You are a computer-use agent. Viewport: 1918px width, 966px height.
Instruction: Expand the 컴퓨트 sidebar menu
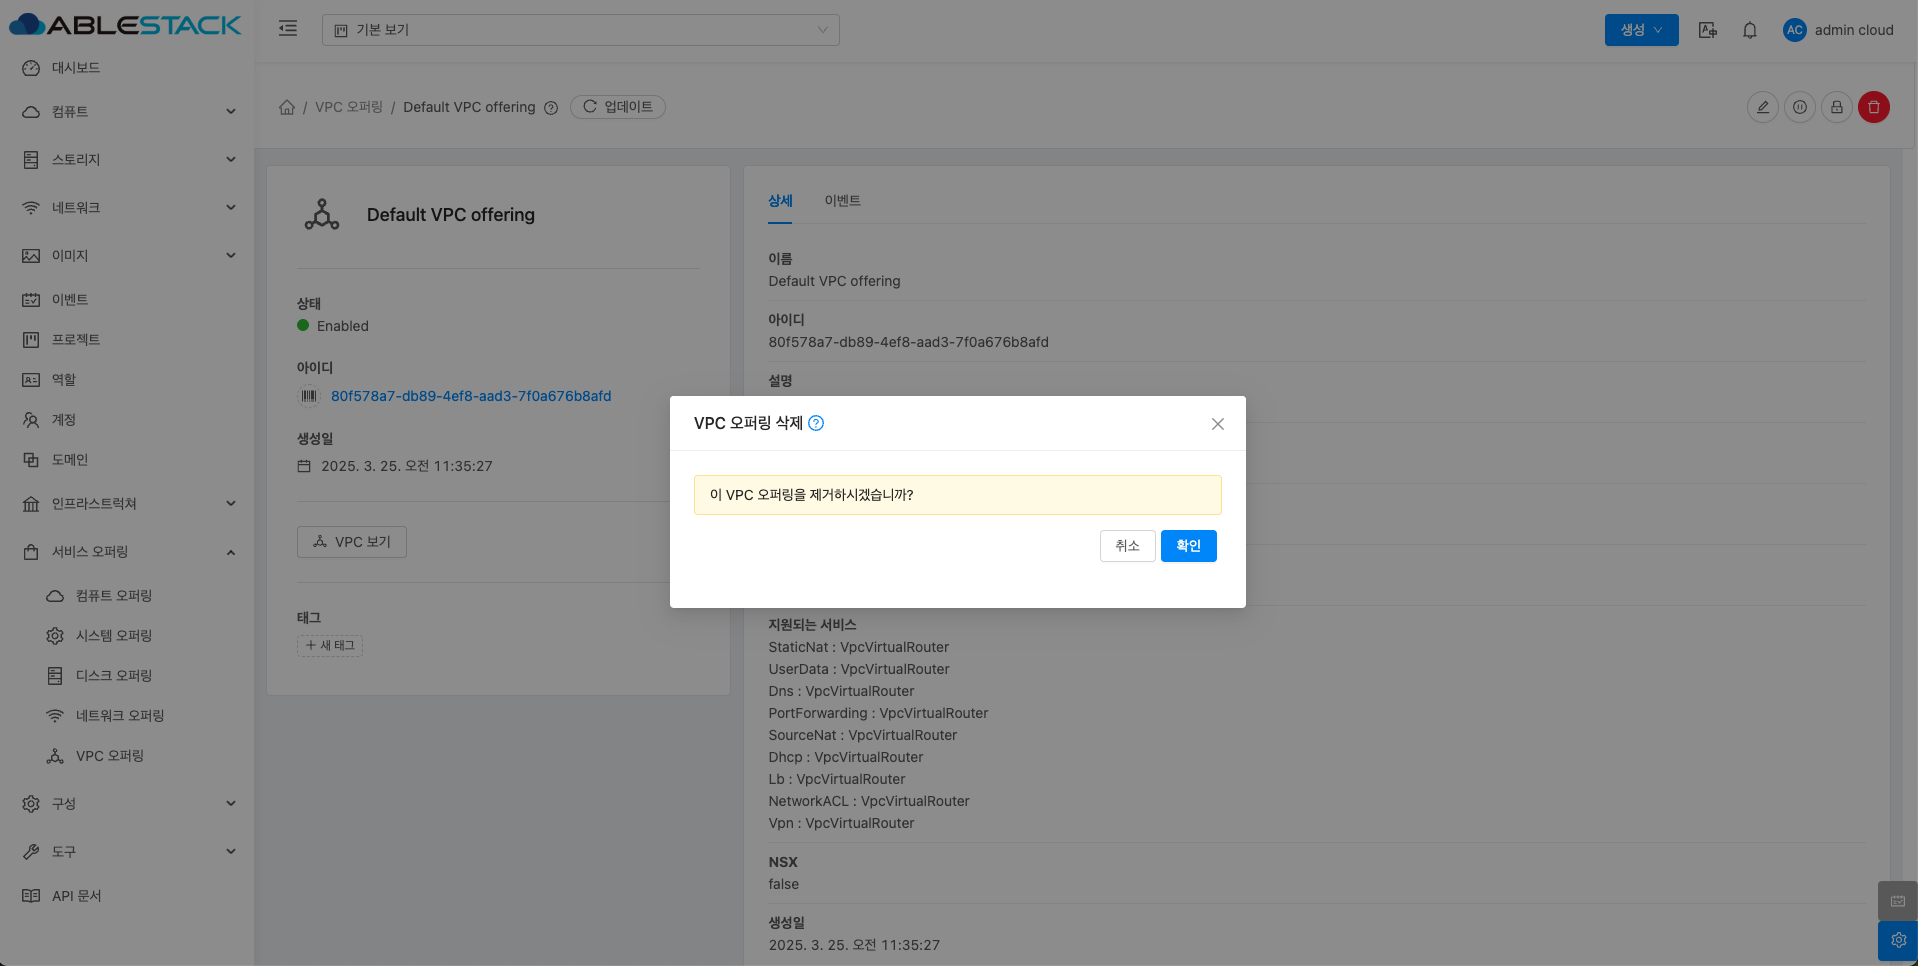point(128,112)
